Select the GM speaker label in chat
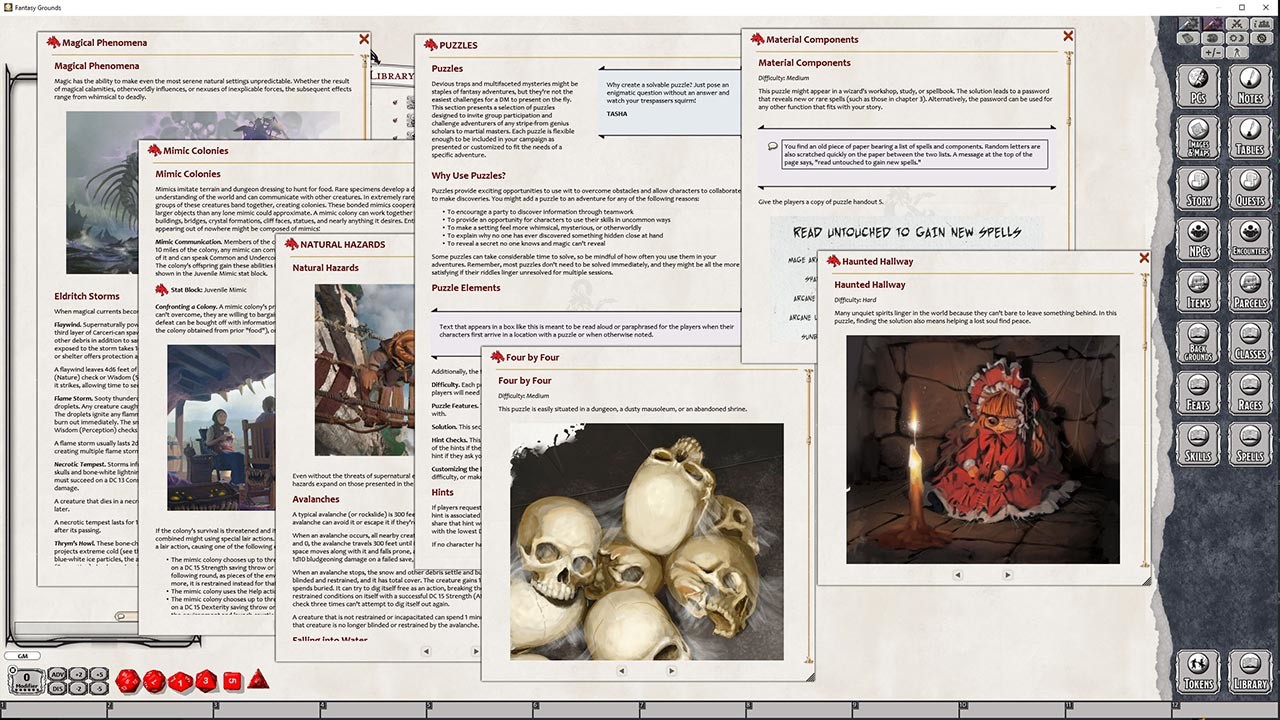This screenshot has height=720, width=1280. tap(22, 655)
